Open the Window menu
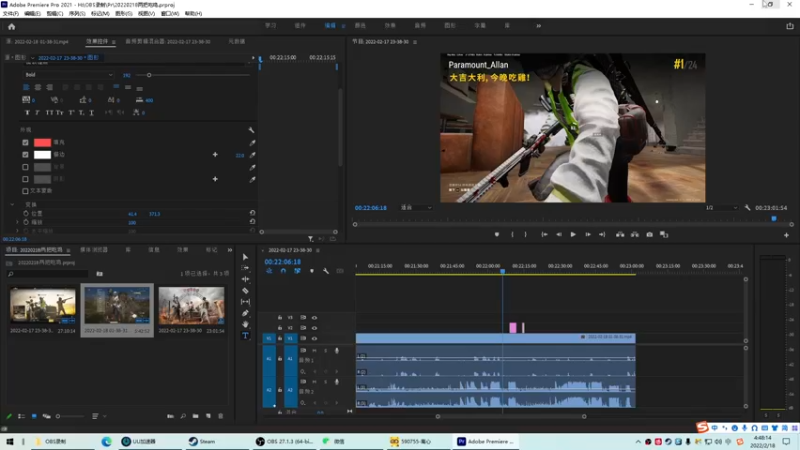 tap(170, 14)
